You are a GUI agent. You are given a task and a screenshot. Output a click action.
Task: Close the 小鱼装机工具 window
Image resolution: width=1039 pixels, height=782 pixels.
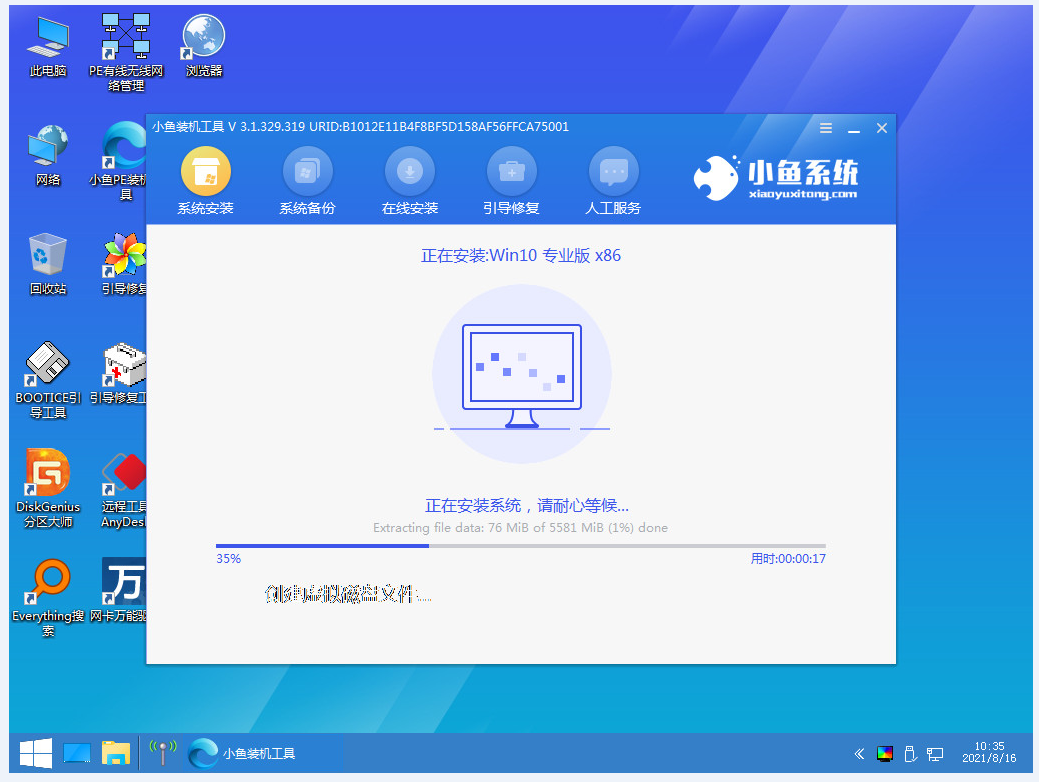pyautogui.click(x=881, y=128)
